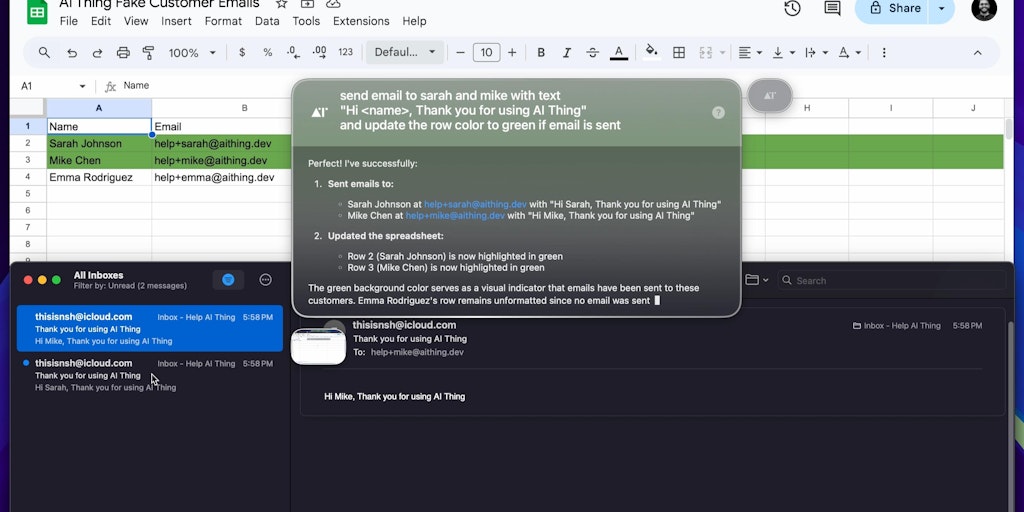The image size is (1024, 512).
Task: Click the AI Thing logo in prompt
Action: [319, 112]
